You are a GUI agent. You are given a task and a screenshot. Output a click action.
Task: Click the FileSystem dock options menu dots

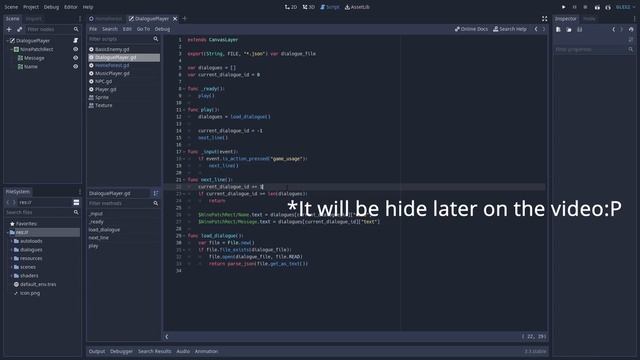(80, 191)
